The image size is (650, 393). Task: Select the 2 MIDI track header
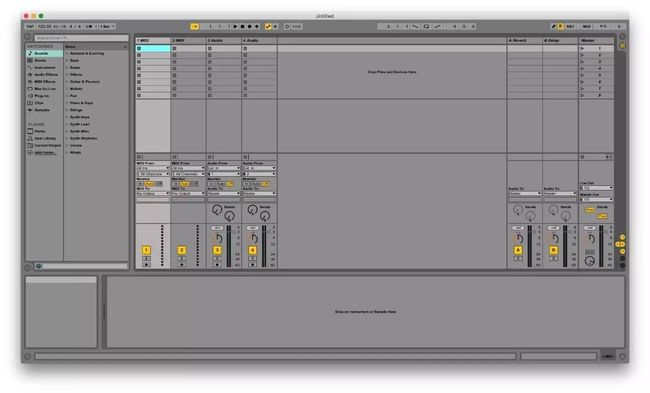[x=189, y=41]
